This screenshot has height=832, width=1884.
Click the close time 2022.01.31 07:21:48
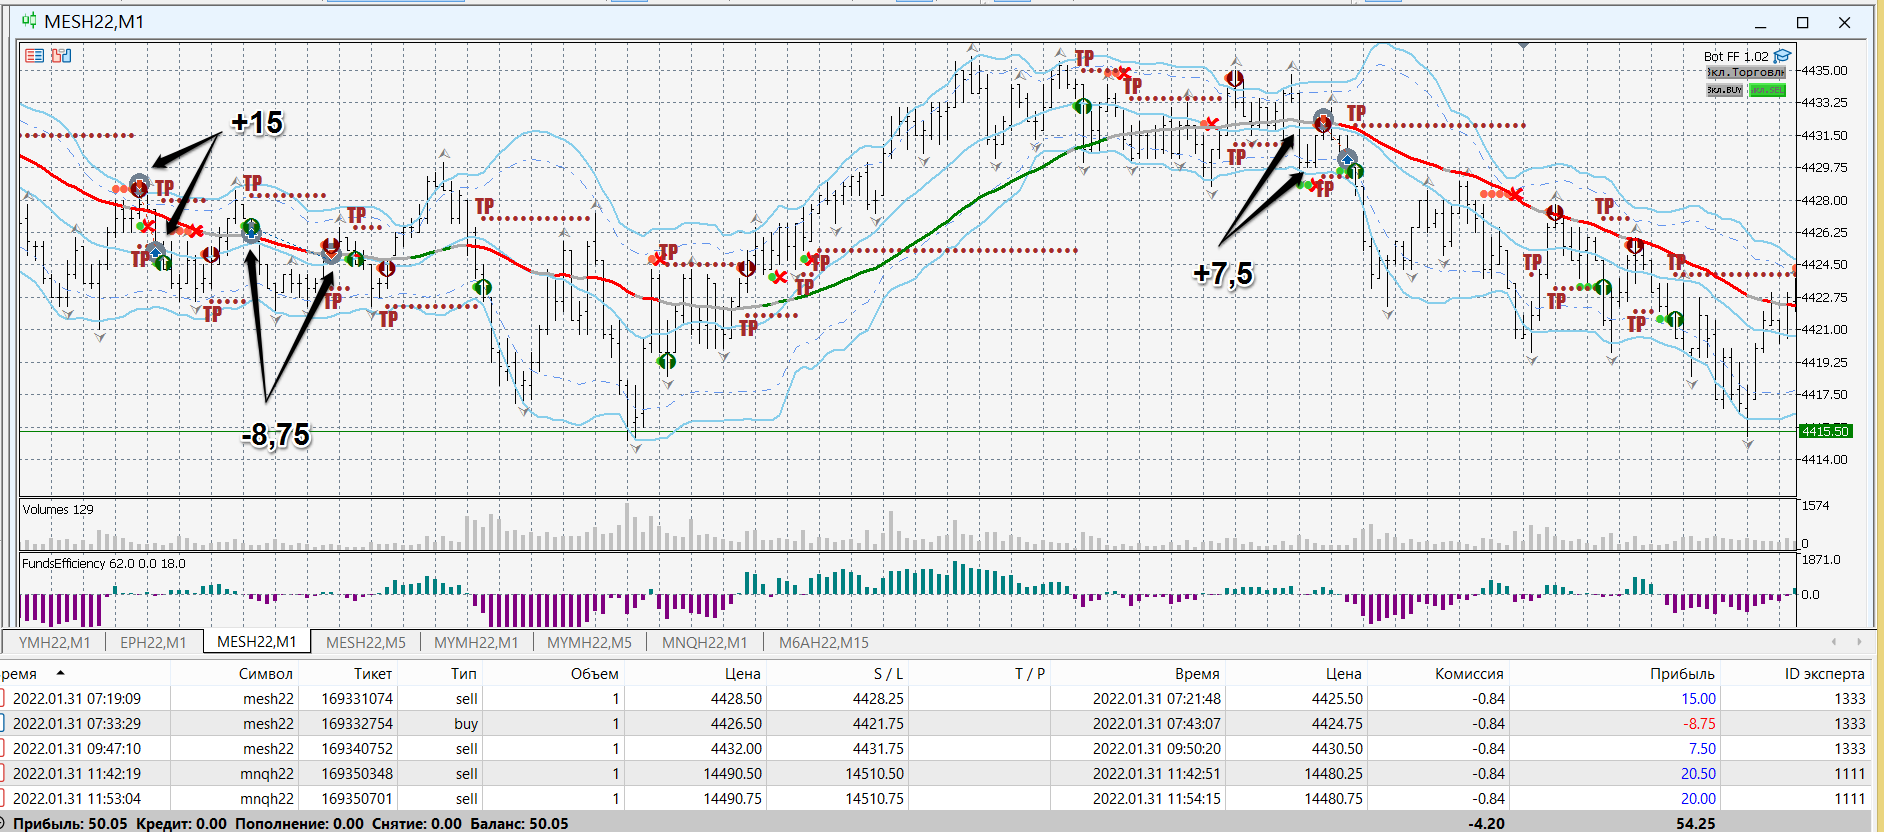point(1157,698)
